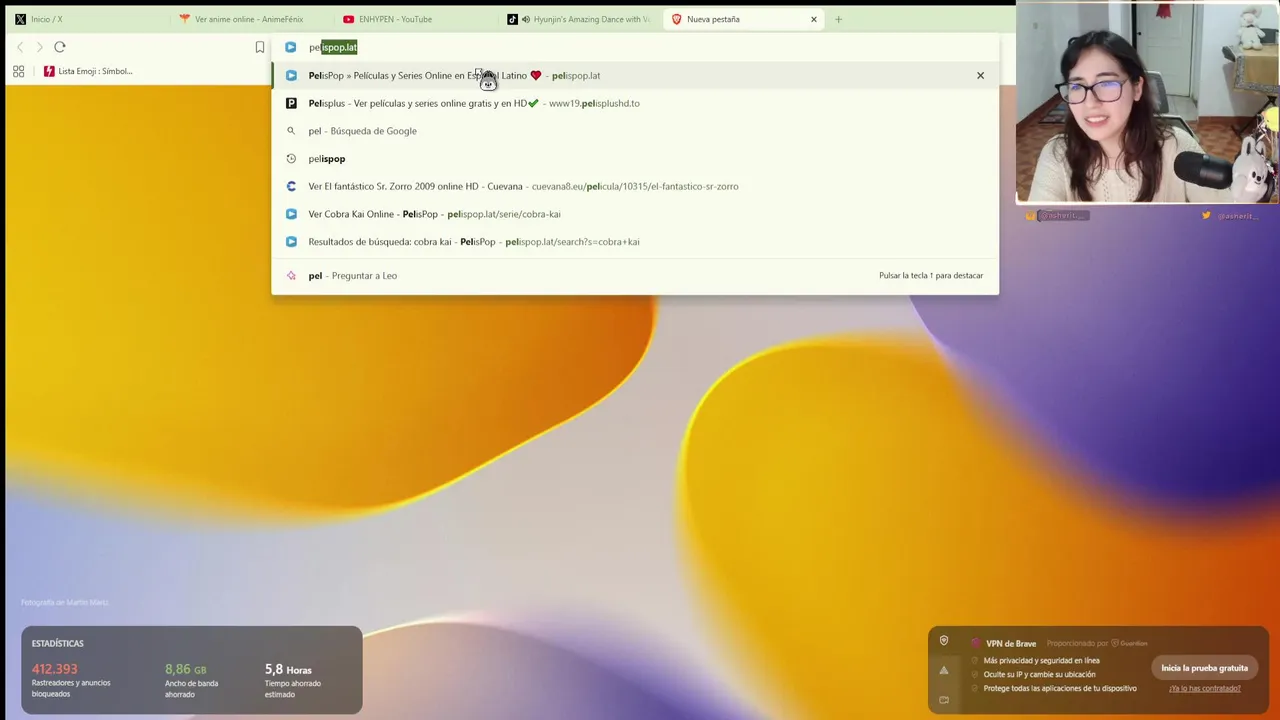Open the Ver anime online - AnimeFénix tab
The image size is (1280, 720).
click(248, 19)
